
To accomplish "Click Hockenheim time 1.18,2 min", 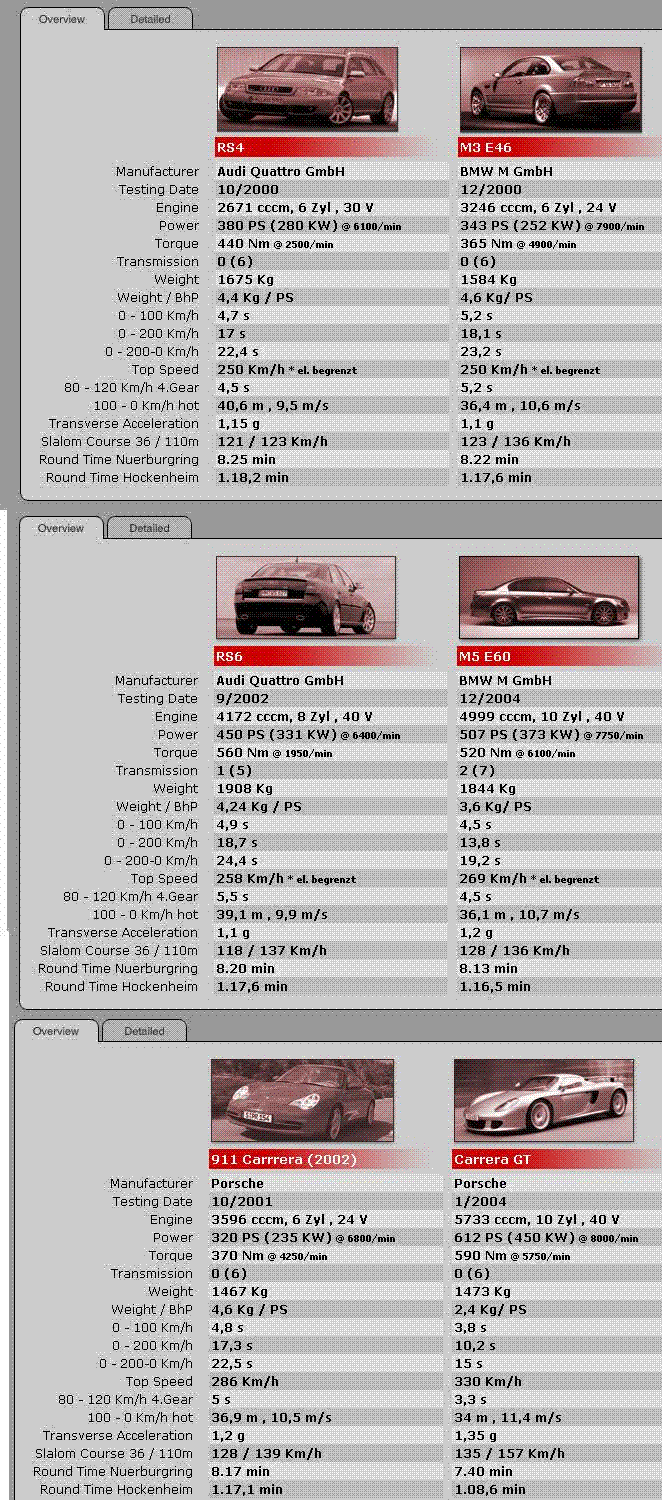I will coord(253,478).
